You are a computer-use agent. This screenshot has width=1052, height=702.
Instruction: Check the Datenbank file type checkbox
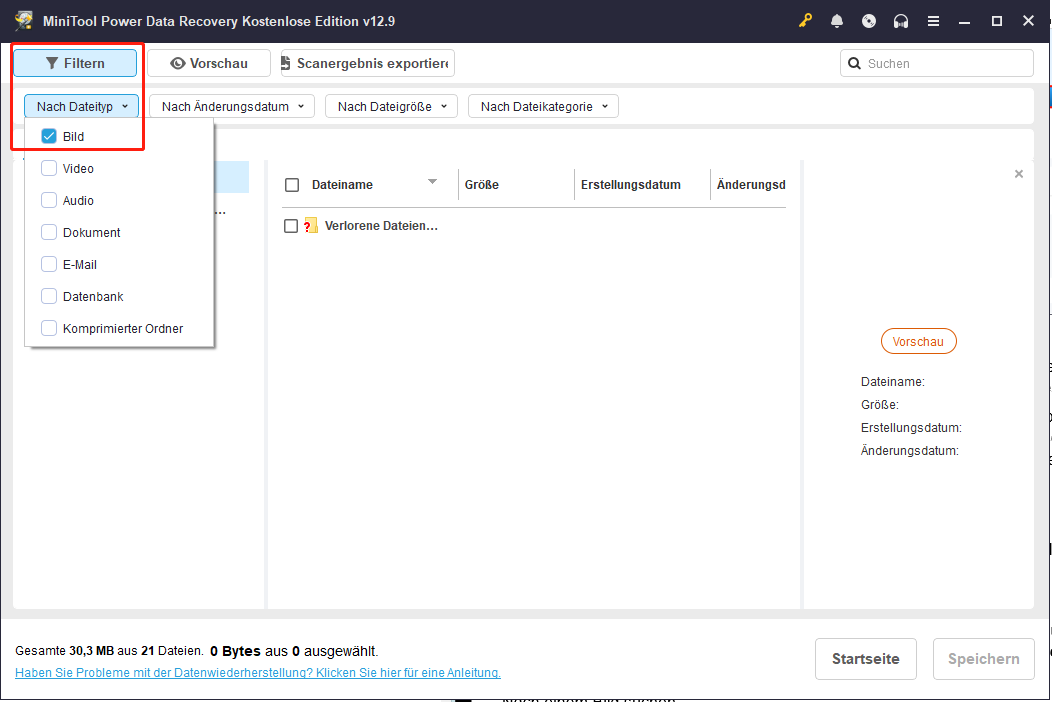(x=49, y=296)
